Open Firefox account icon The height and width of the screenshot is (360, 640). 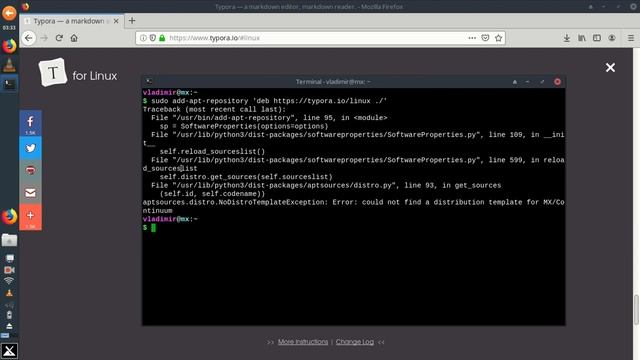coord(612,38)
